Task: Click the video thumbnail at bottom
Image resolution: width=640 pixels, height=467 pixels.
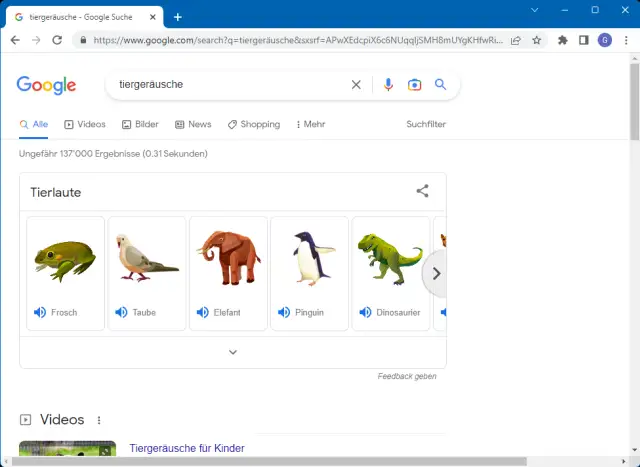Action: pyautogui.click(x=67, y=449)
